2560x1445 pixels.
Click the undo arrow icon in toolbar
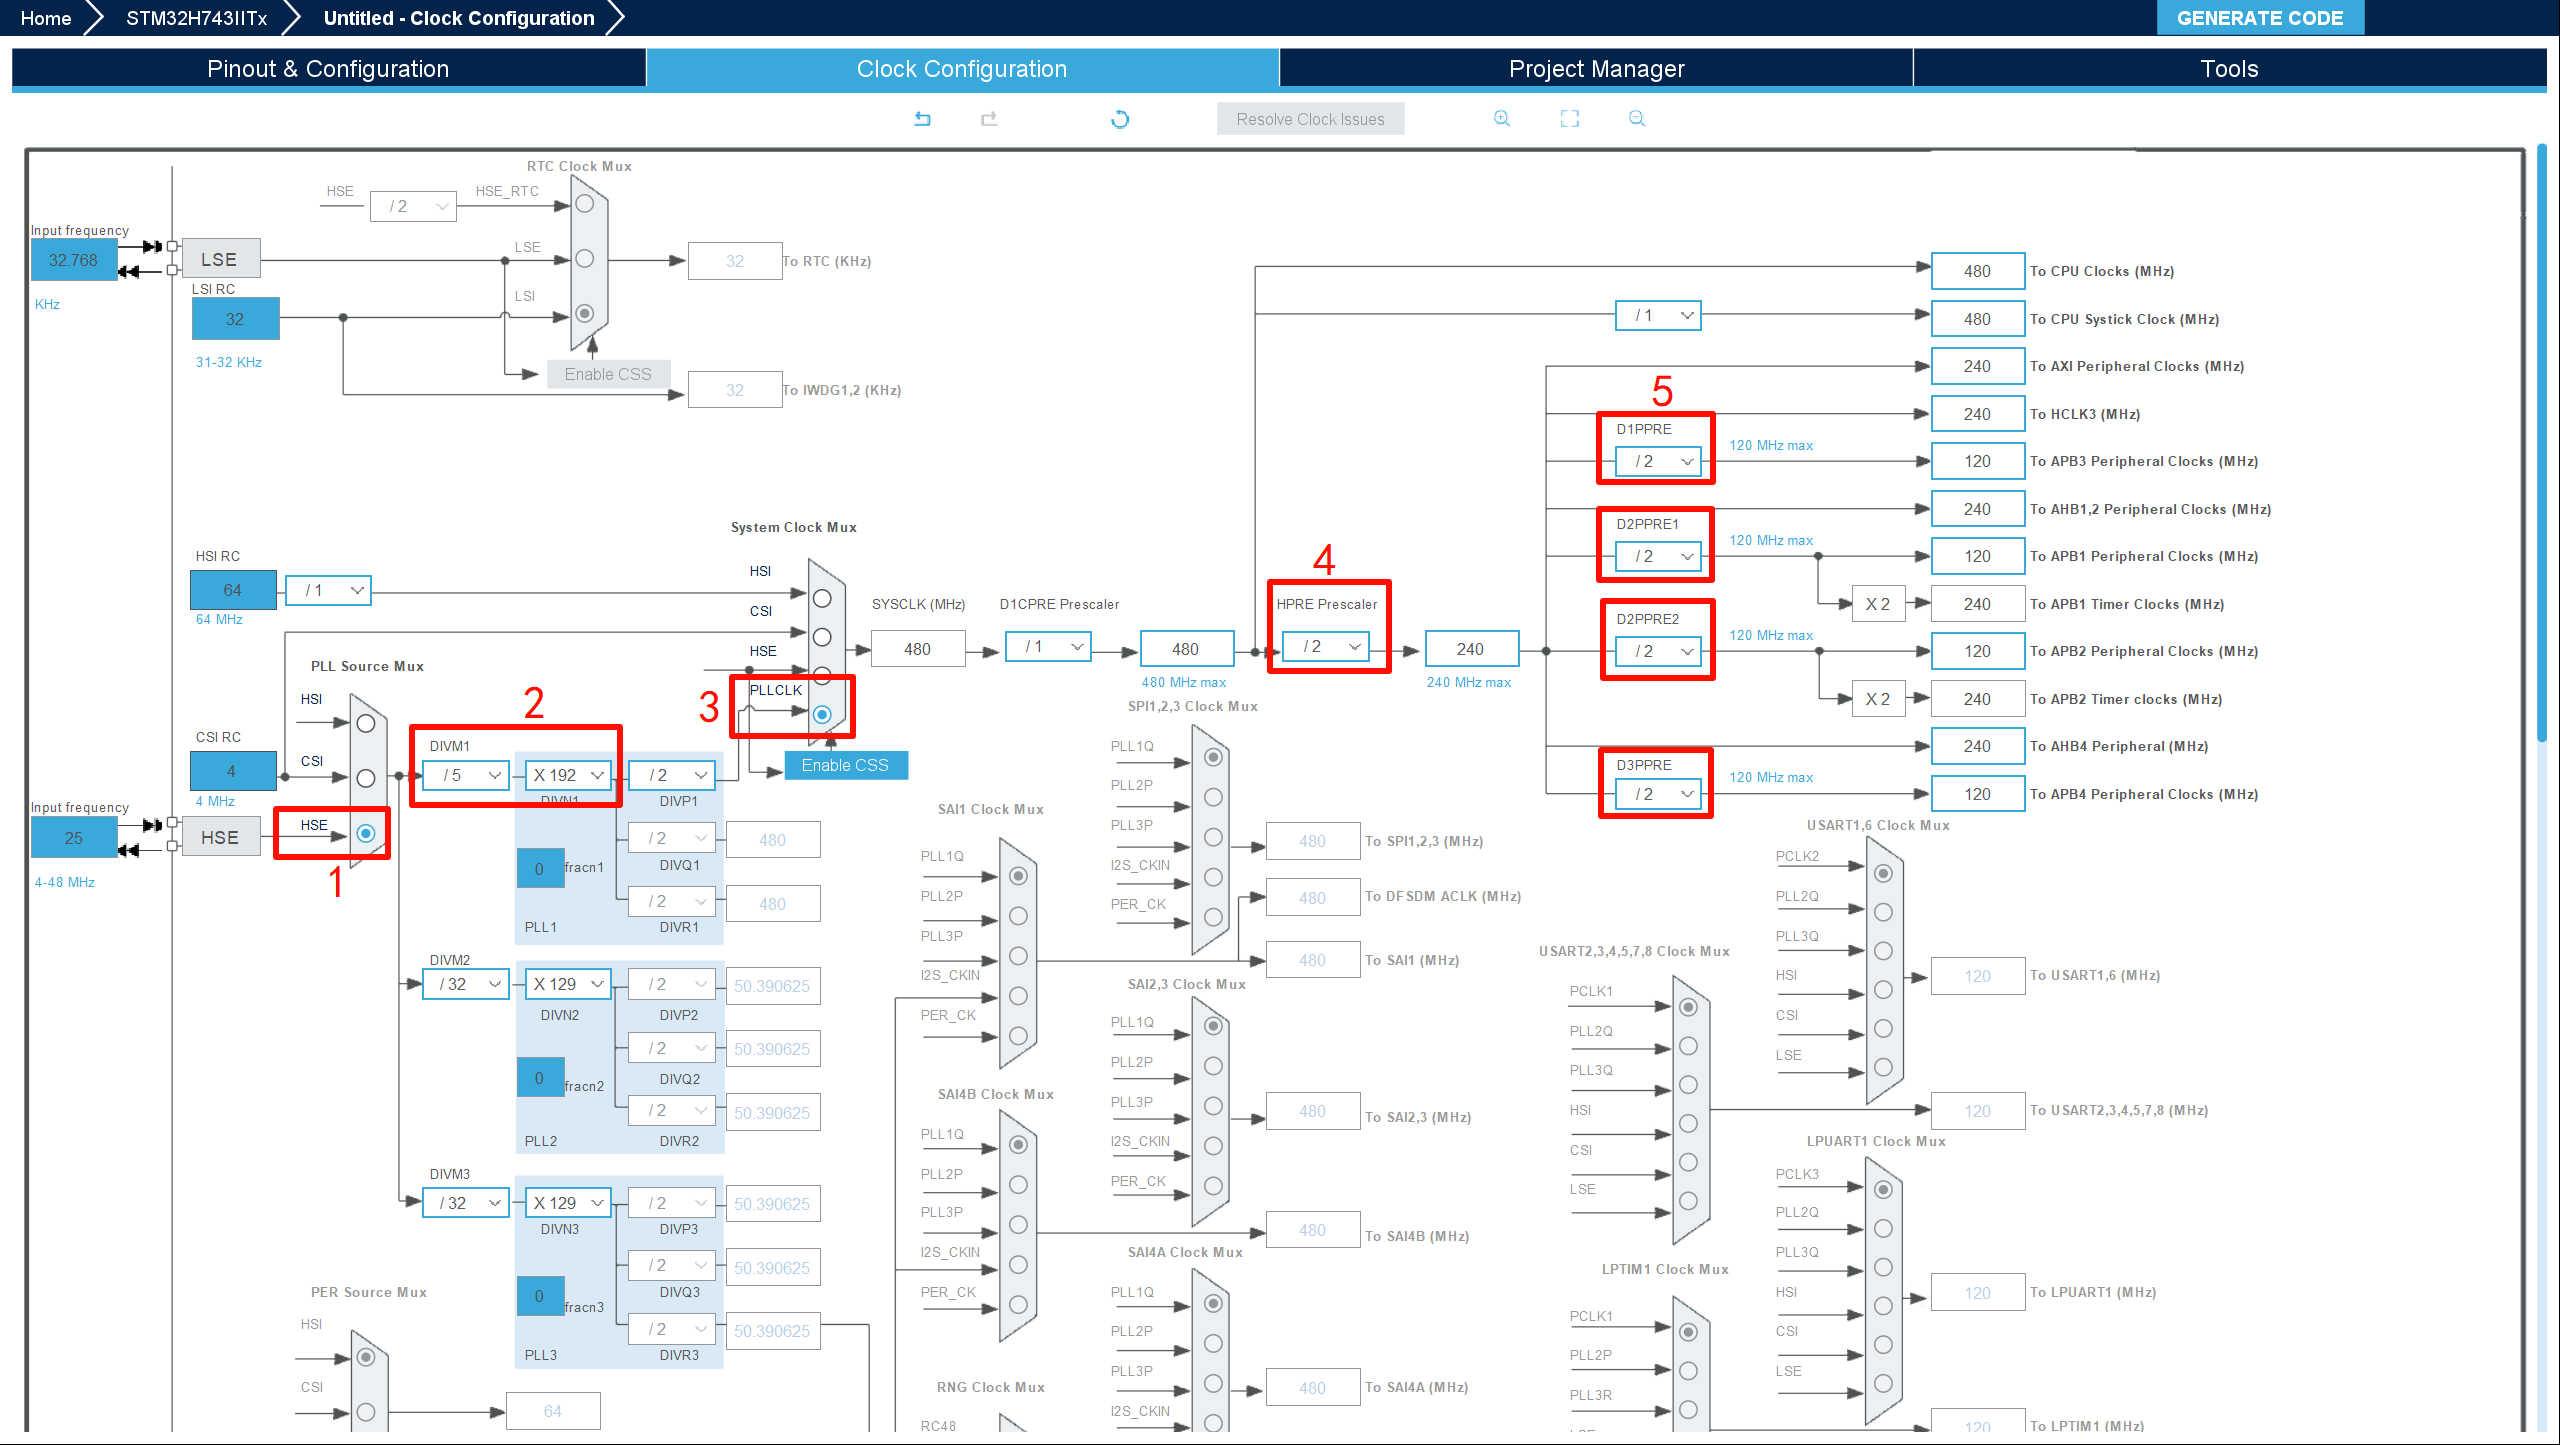tap(922, 119)
